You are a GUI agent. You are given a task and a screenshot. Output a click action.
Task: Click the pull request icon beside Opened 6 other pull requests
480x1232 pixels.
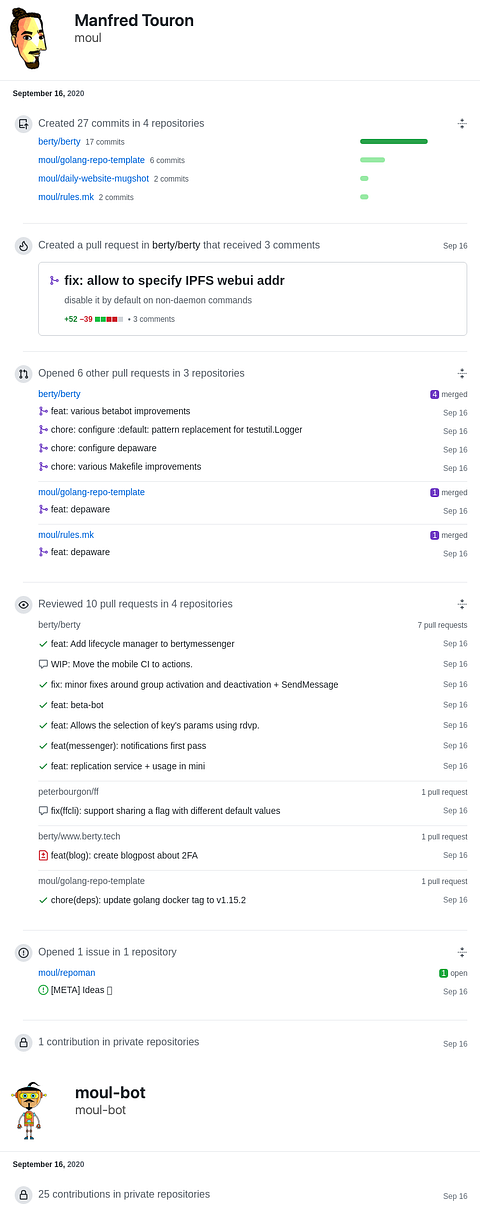[23, 373]
